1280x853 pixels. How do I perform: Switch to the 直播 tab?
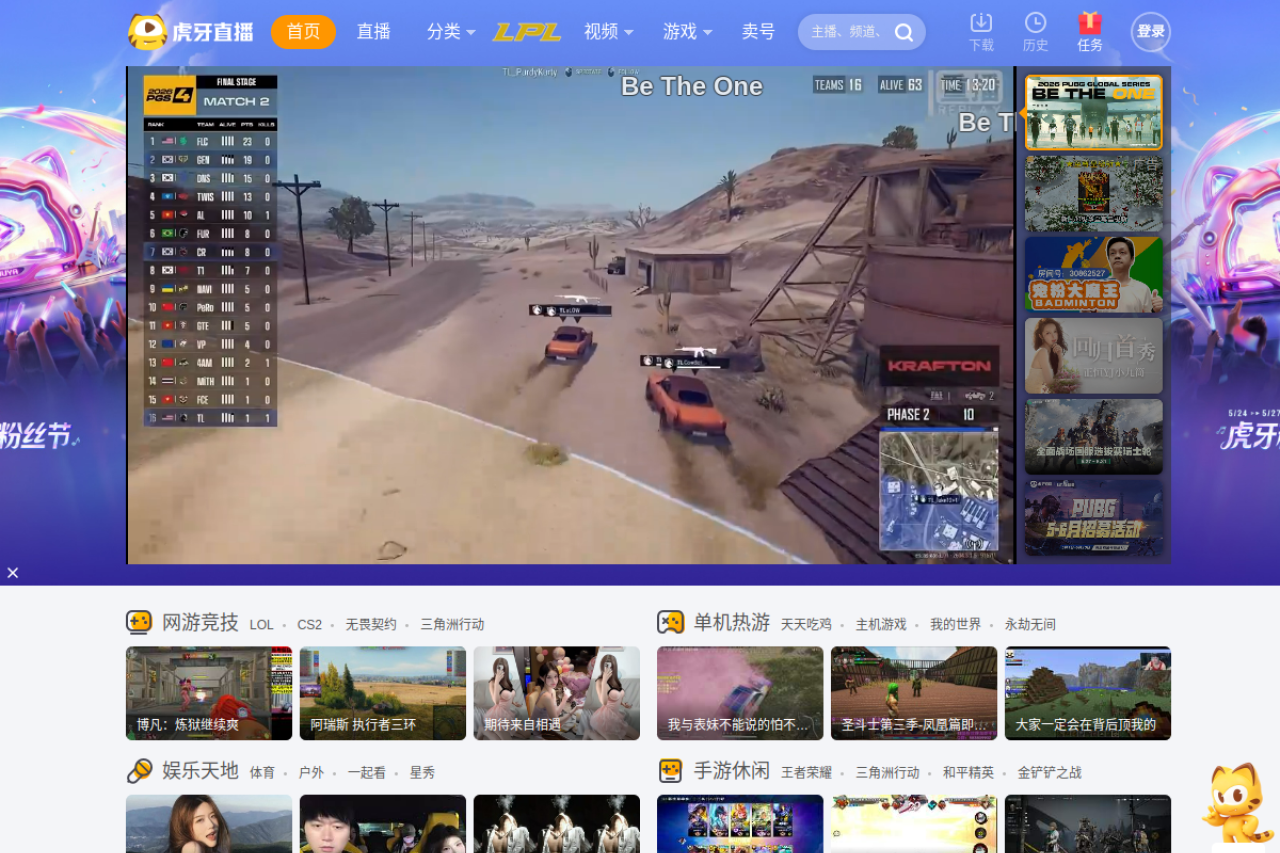[x=374, y=32]
